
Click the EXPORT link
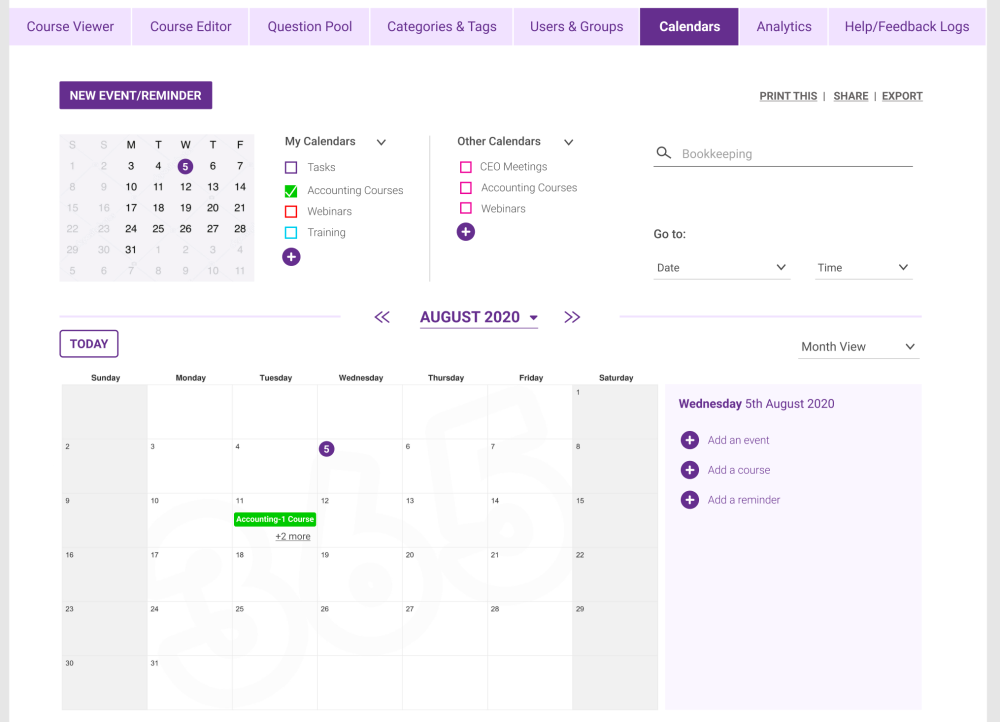[902, 96]
